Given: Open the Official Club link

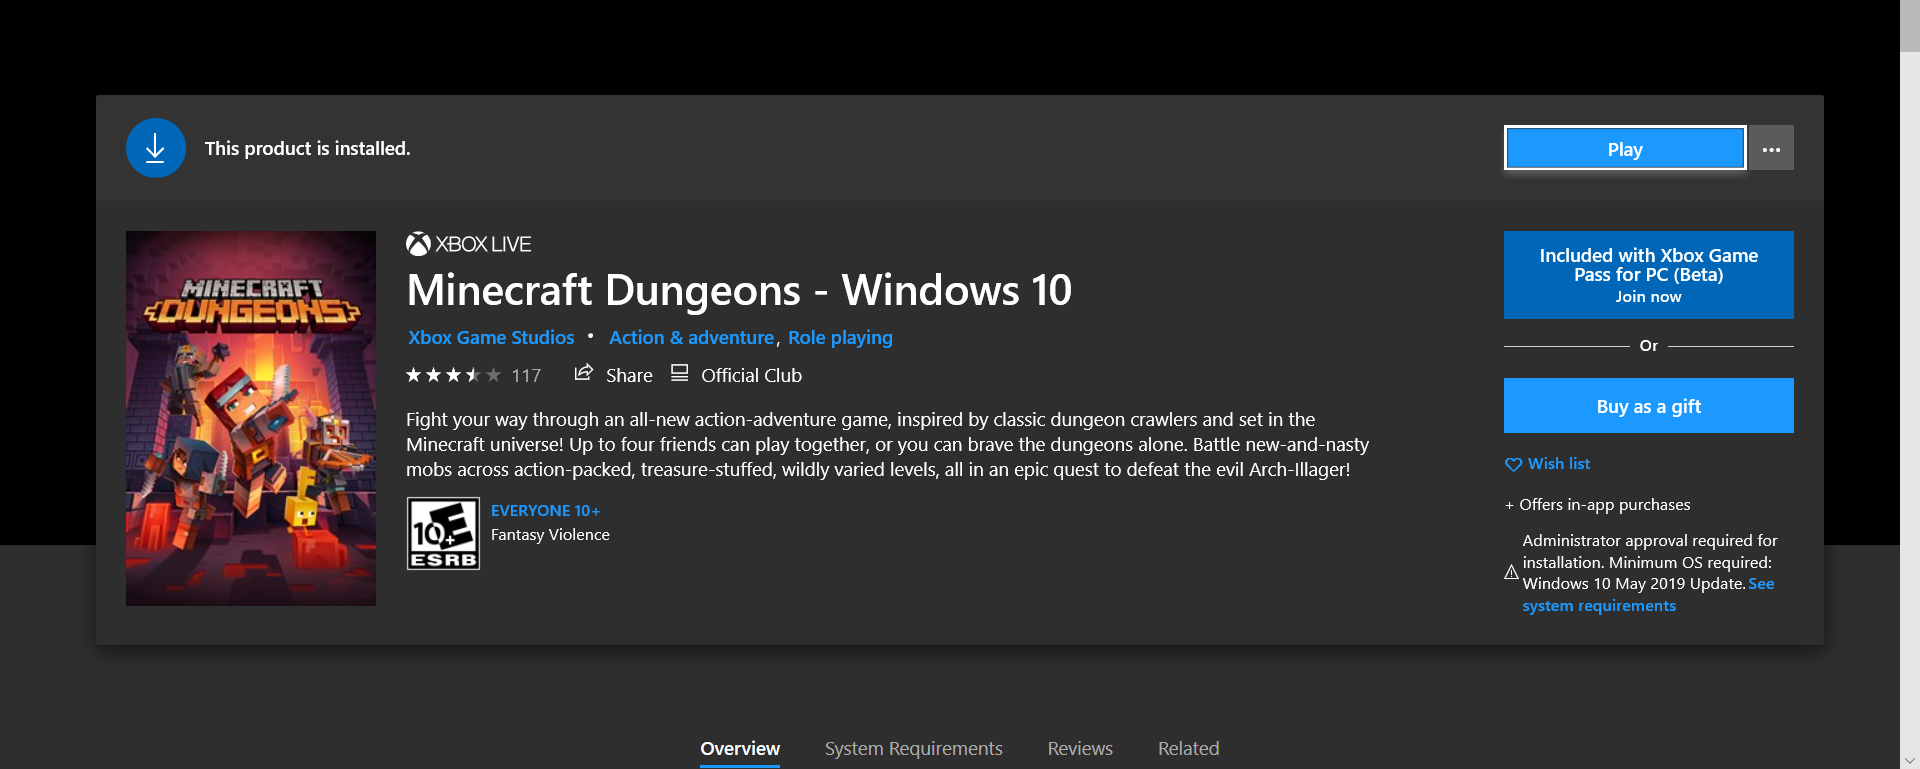Looking at the screenshot, I should [x=751, y=376].
